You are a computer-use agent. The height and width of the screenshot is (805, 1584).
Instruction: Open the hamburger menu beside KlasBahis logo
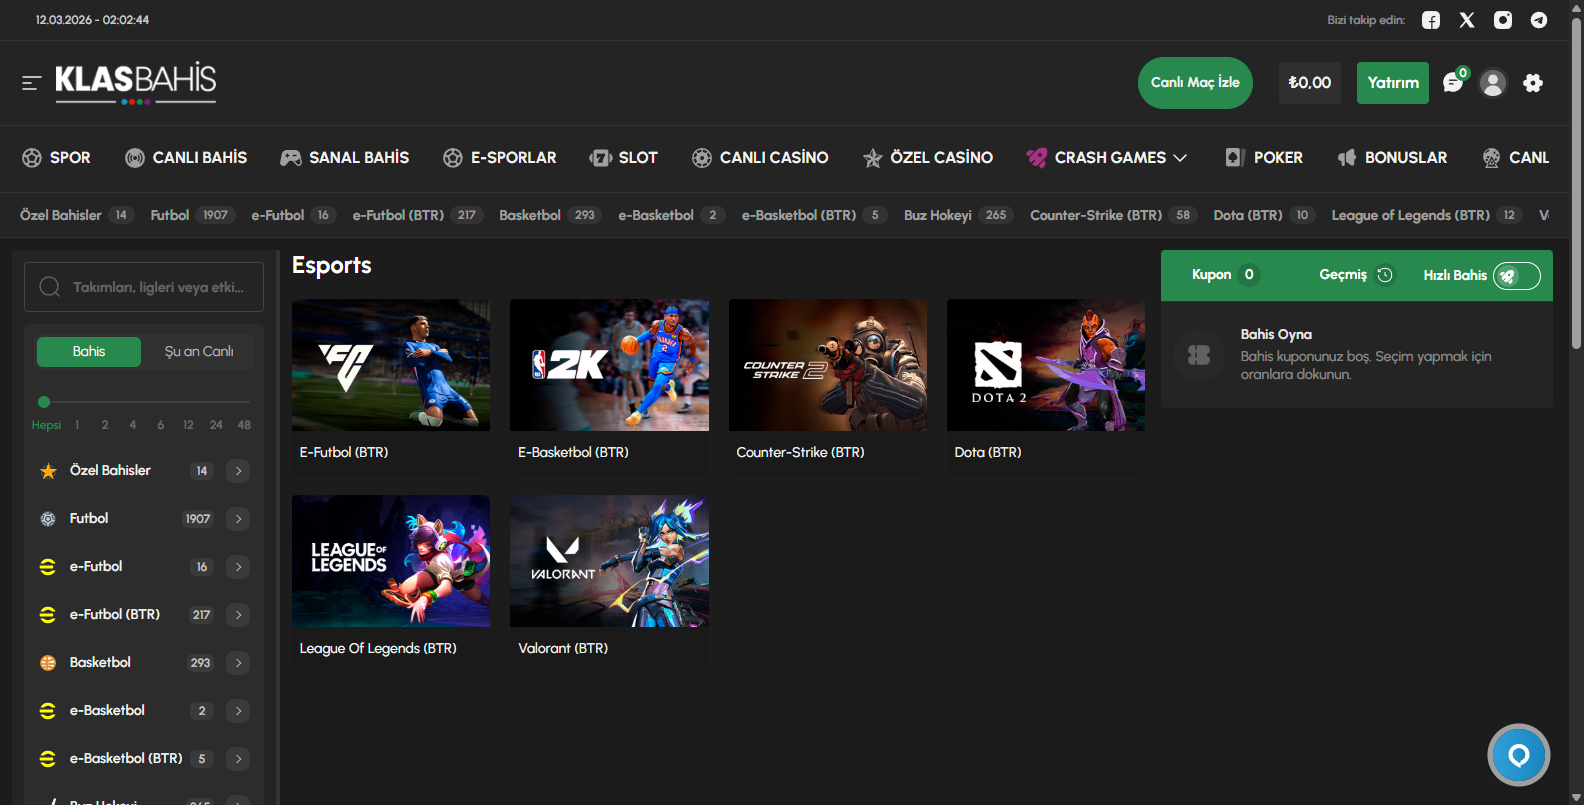(32, 83)
